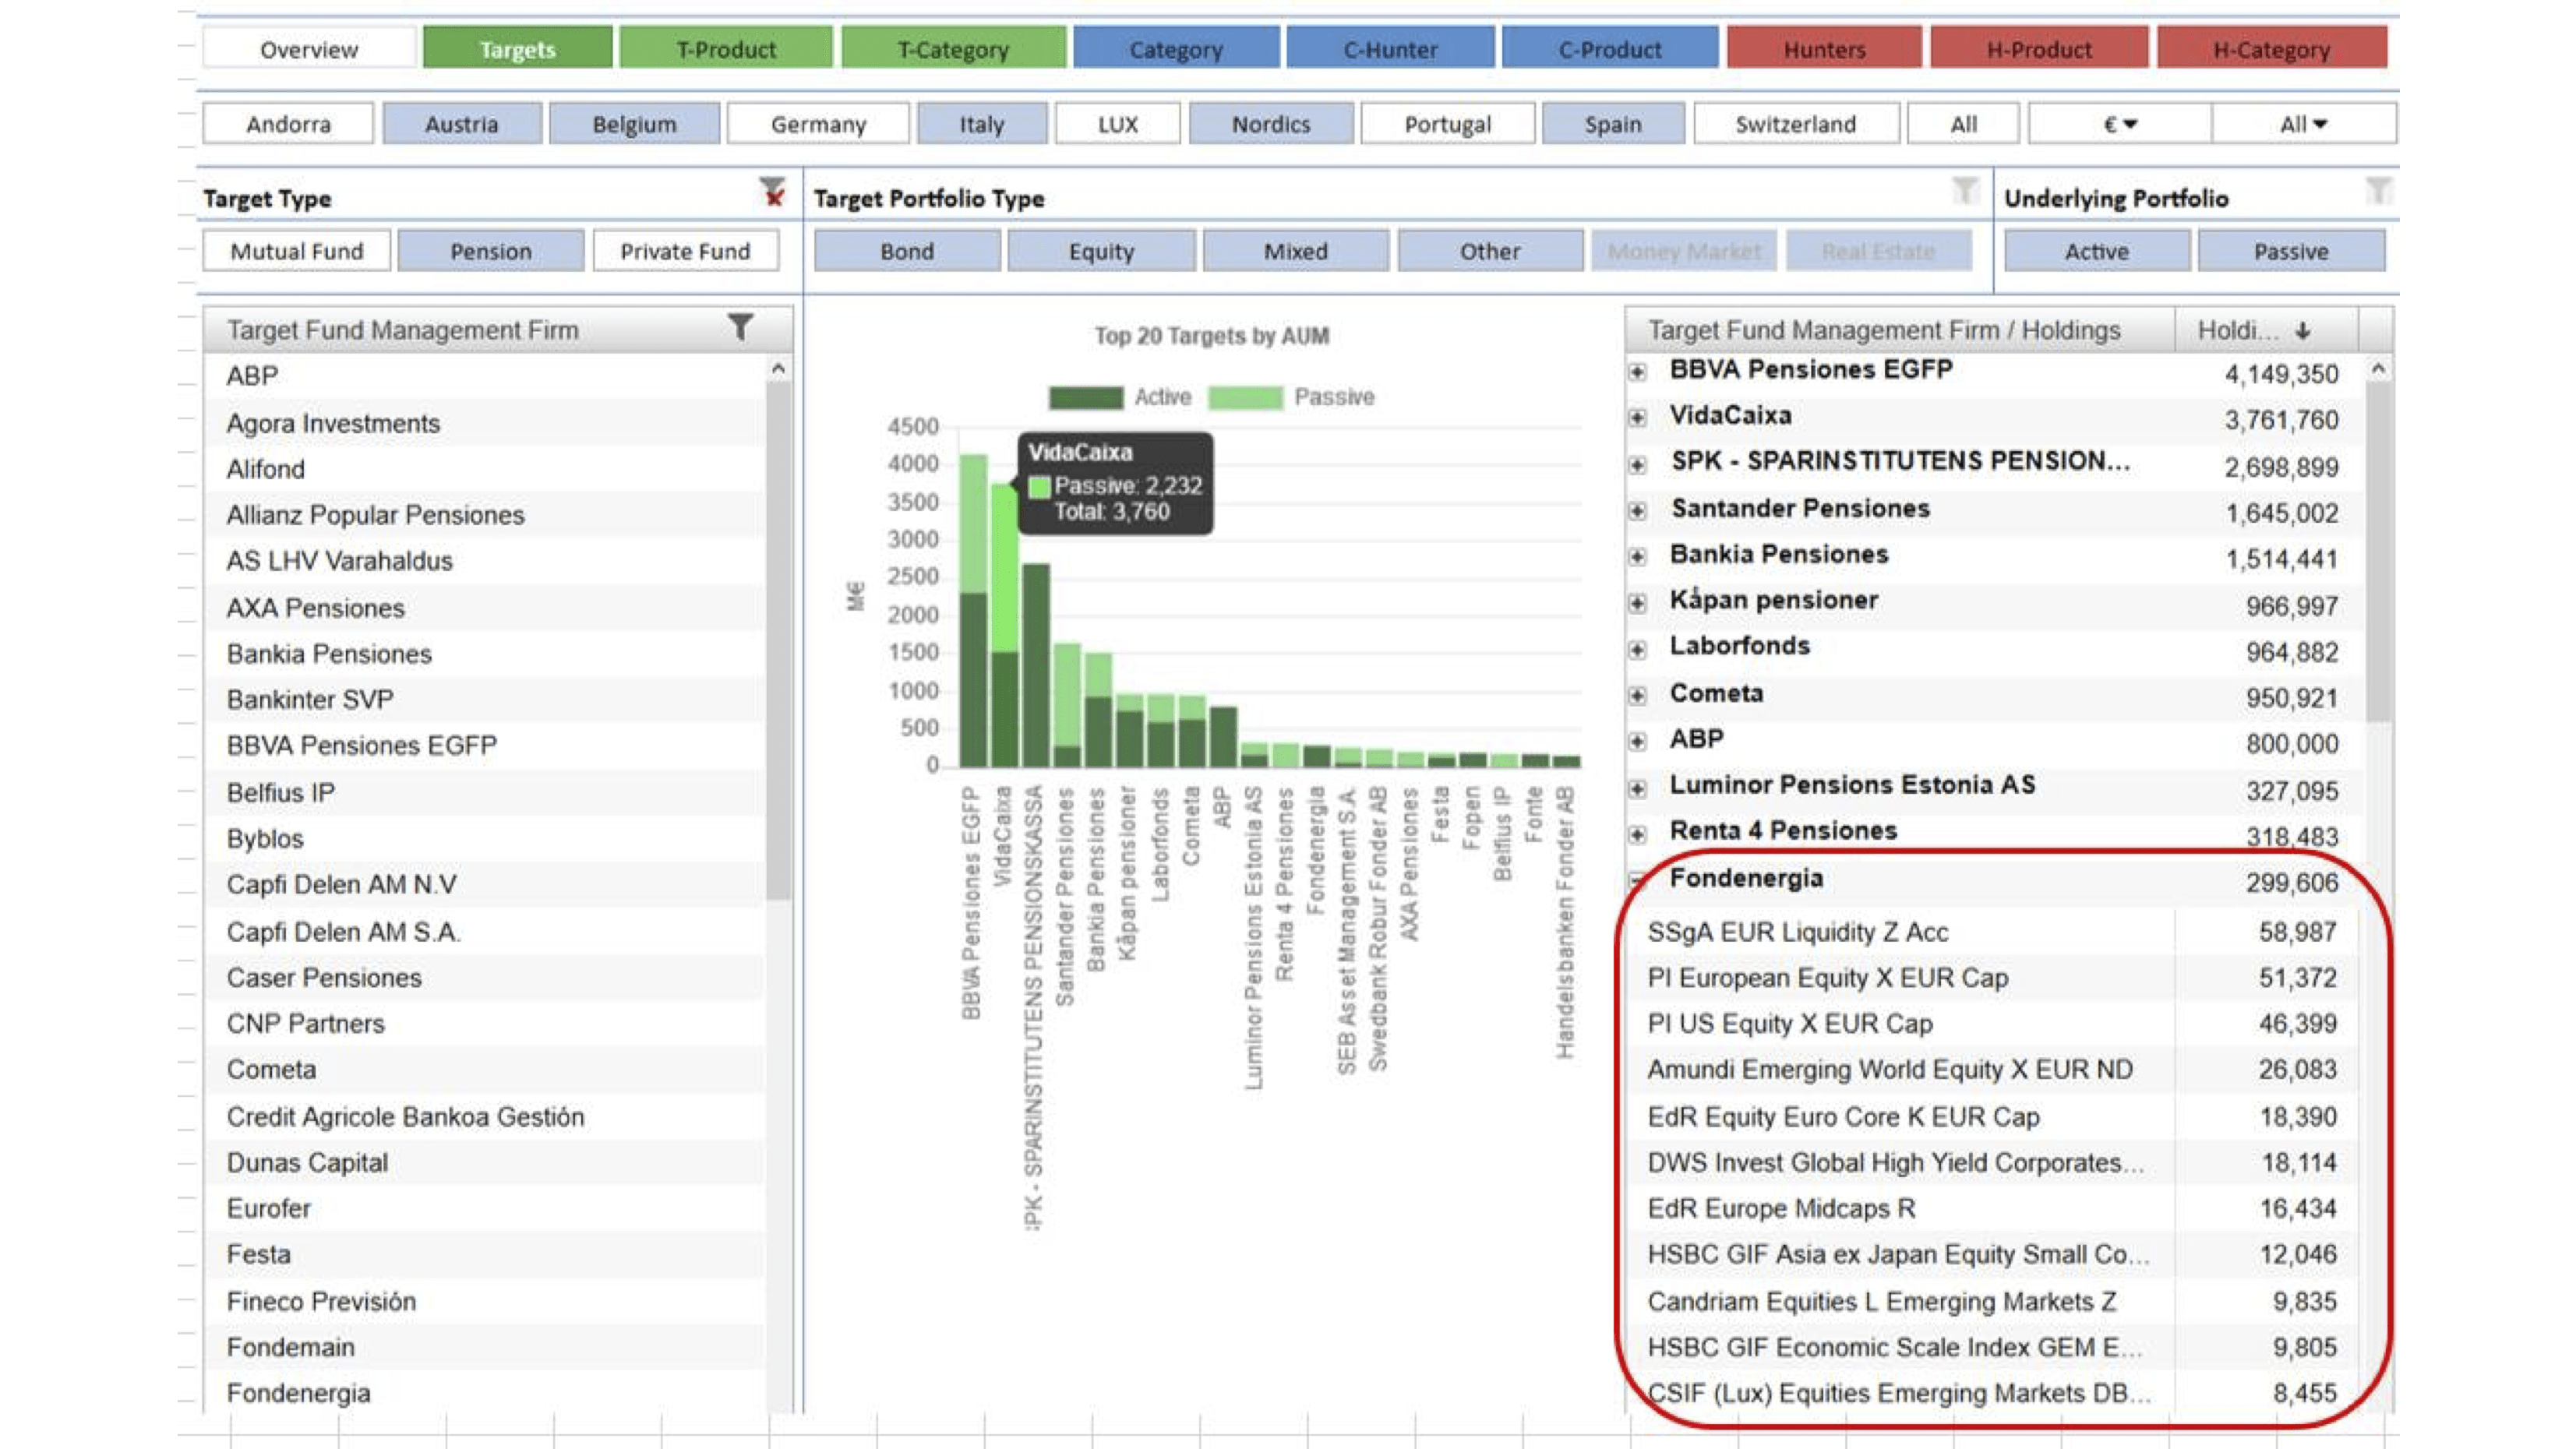This screenshot has height=1449, width=2576.
Task: Open the H-Category tab
Action: pyautogui.click(x=2272, y=49)
